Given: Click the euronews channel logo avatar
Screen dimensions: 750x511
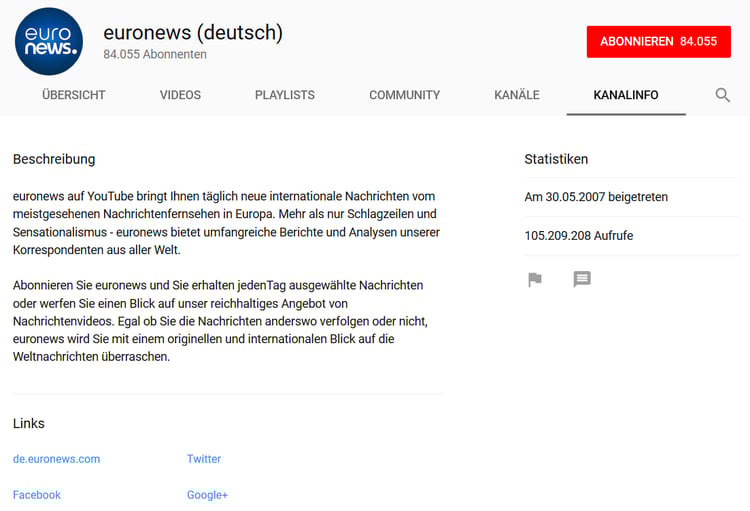Looking at the screenshot, I should pos(49,42).
